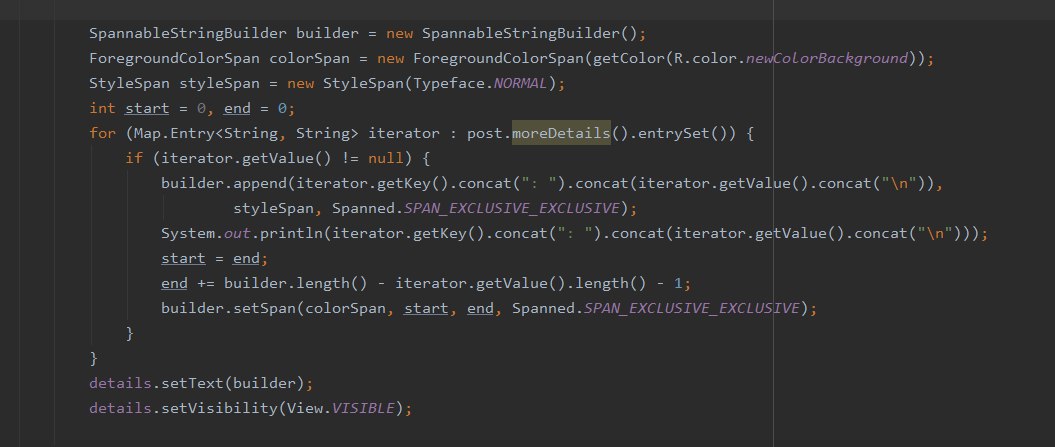Screen dimensions: 1055x447
Task: Click start in the 'start = end;' line
Action: click(x=183, y=258)
